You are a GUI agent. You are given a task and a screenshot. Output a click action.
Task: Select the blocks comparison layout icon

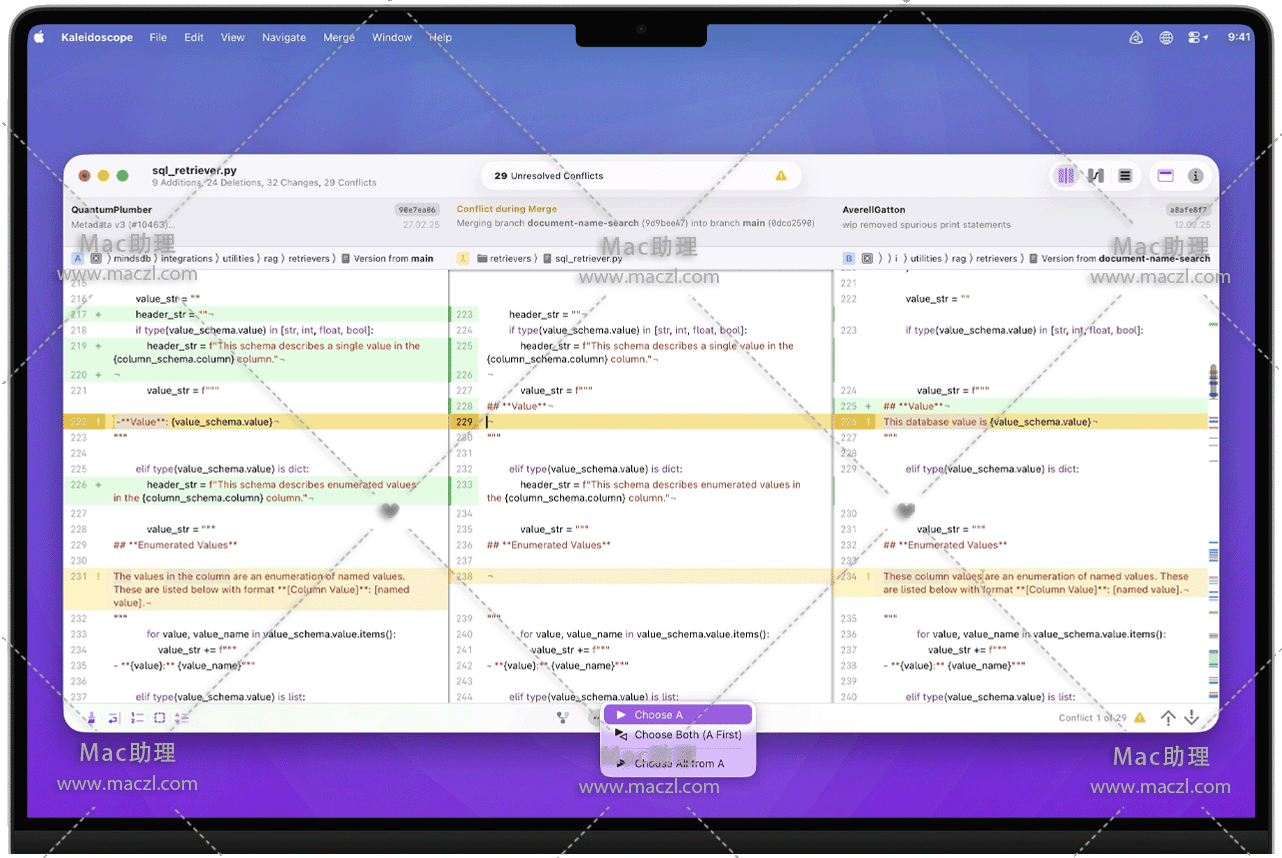(x=1066, y=176)
